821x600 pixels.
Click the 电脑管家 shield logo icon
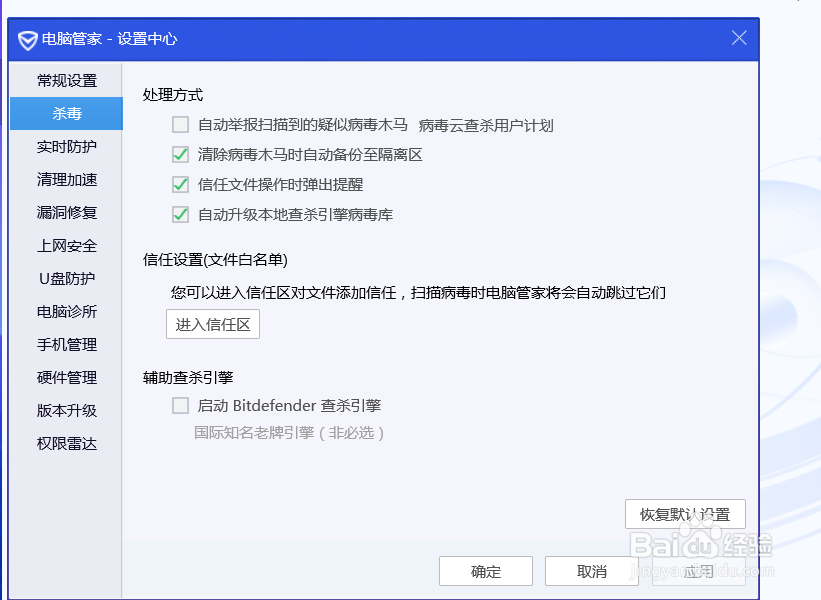tap(28, 40)
